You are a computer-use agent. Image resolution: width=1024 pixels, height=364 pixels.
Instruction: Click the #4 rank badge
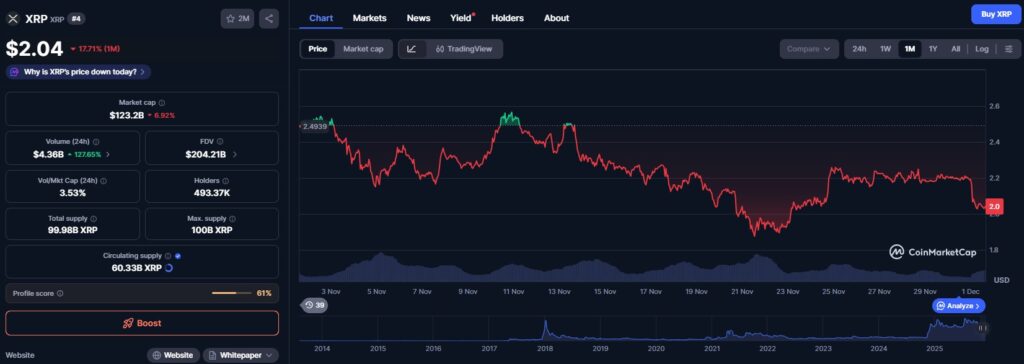coord(76,19)
